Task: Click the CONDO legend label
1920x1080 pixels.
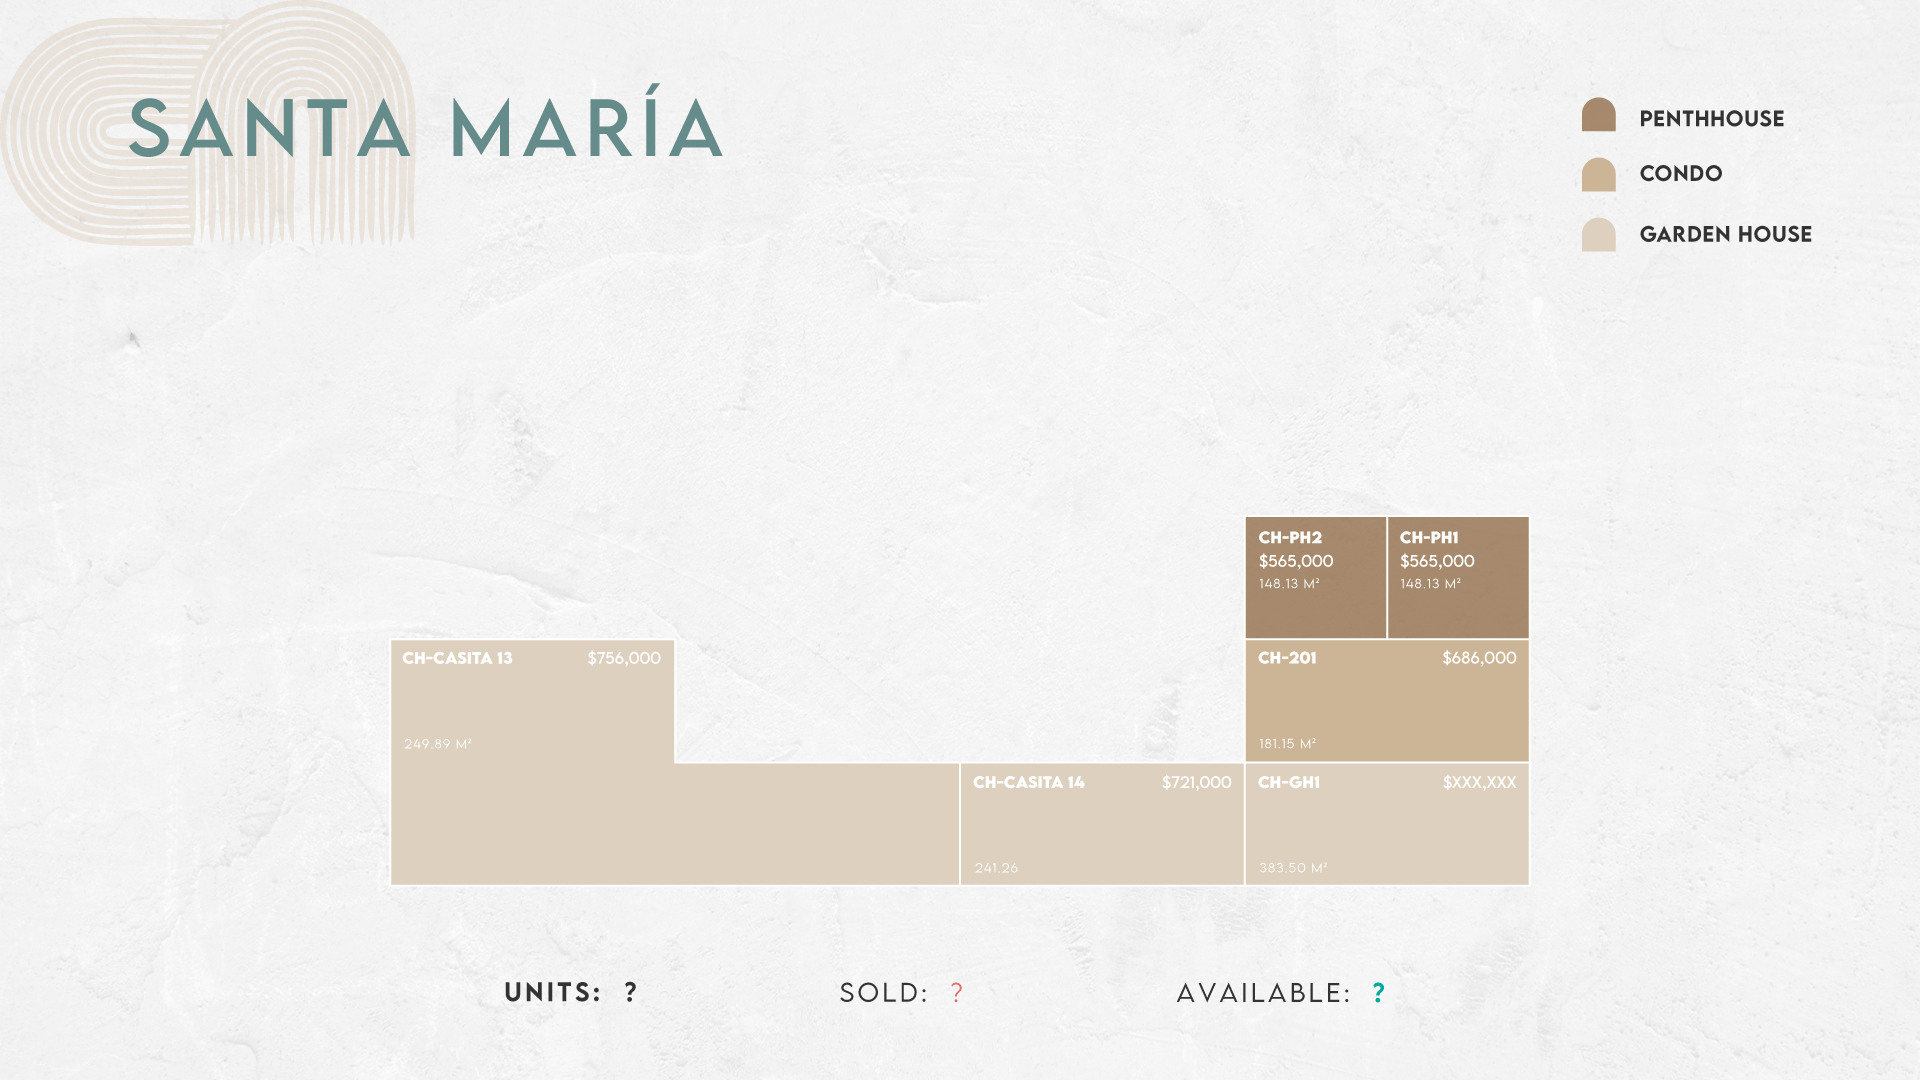Action: click(x=1681, y=174)
